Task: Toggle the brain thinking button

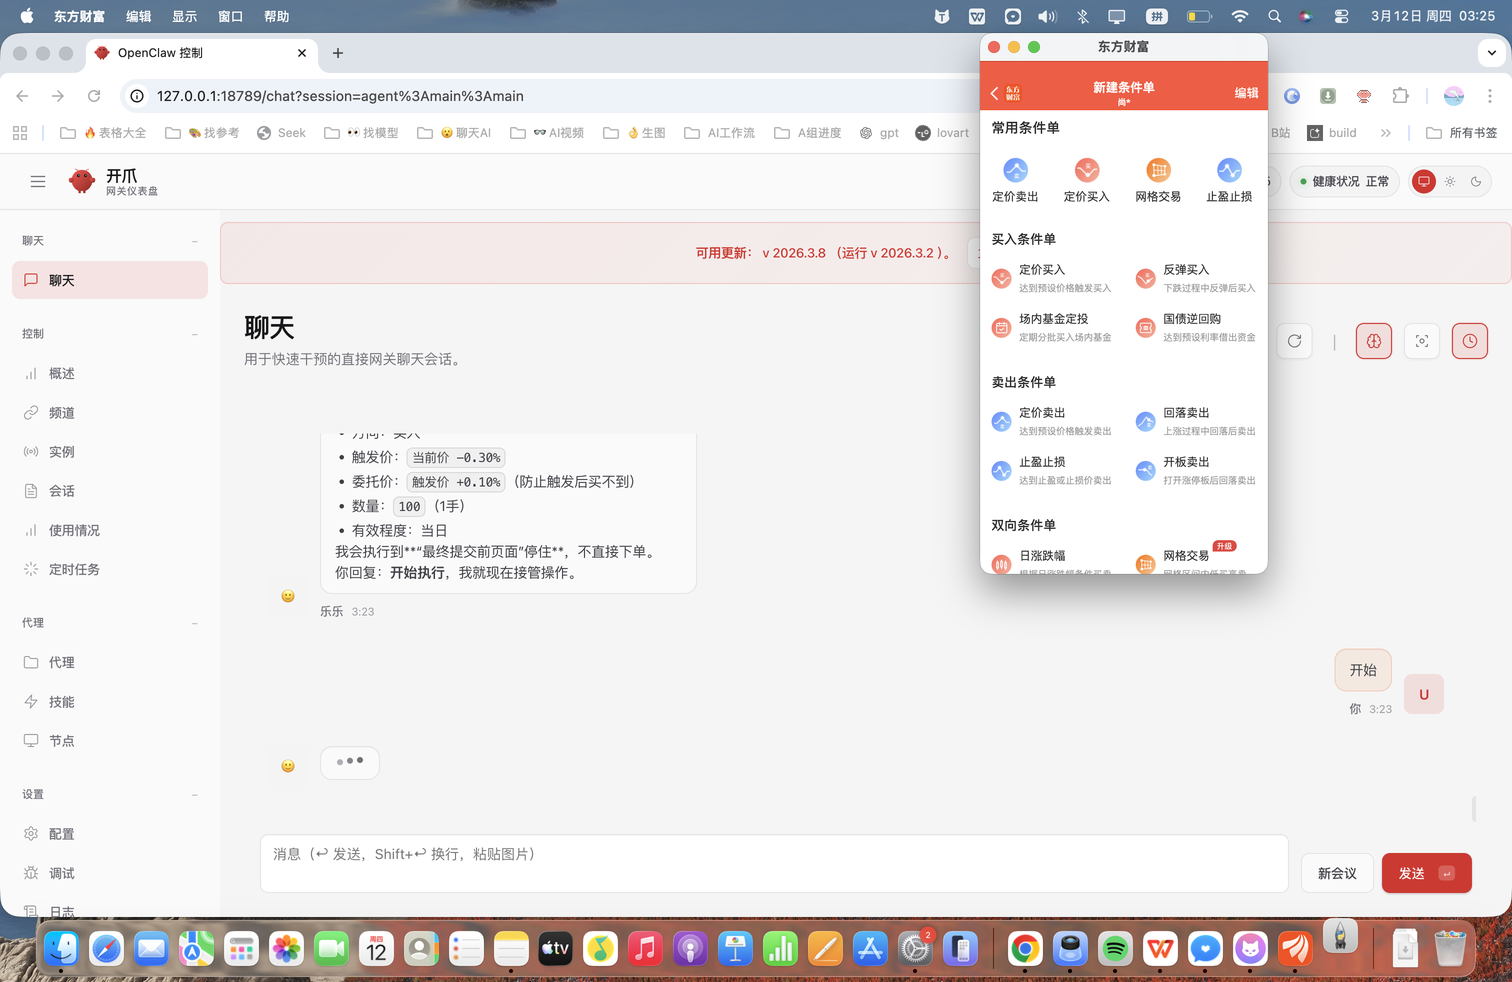Action: click(x=1373, y=341)
